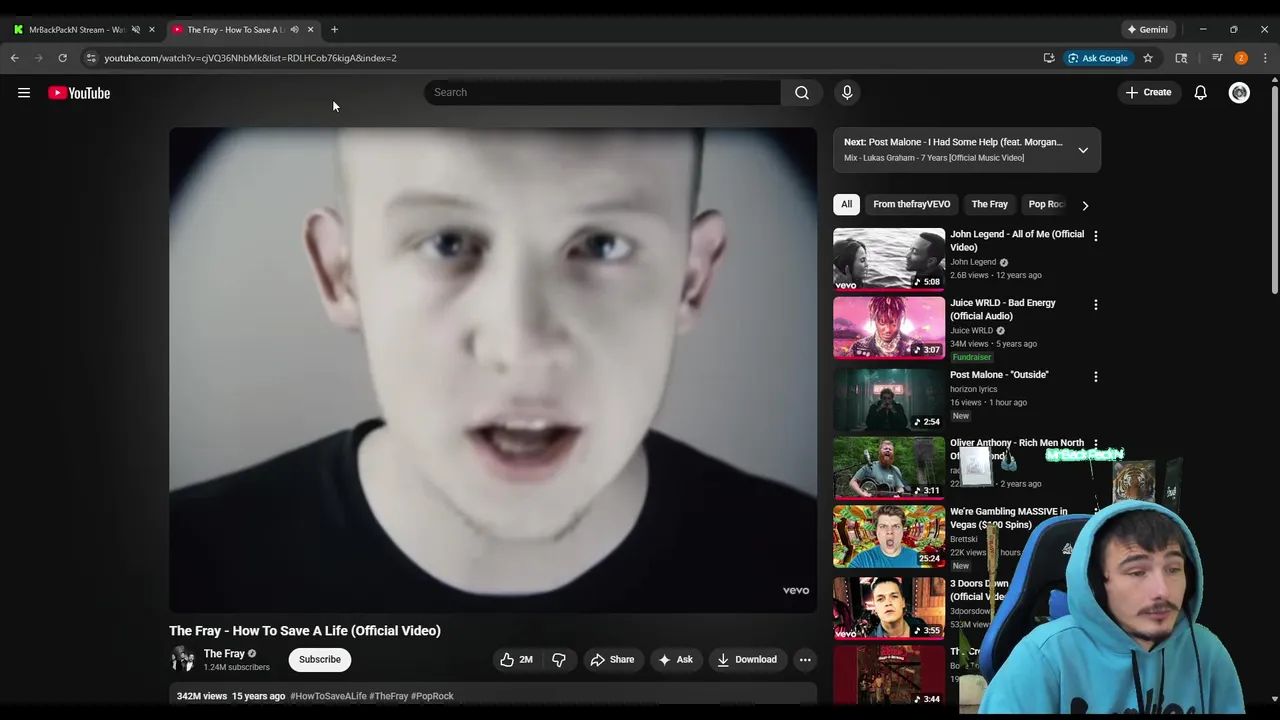Image resolution: width=1280 pixels, height=720 pixels.
Task: Click the browser address bar URL
Action: 250,58
